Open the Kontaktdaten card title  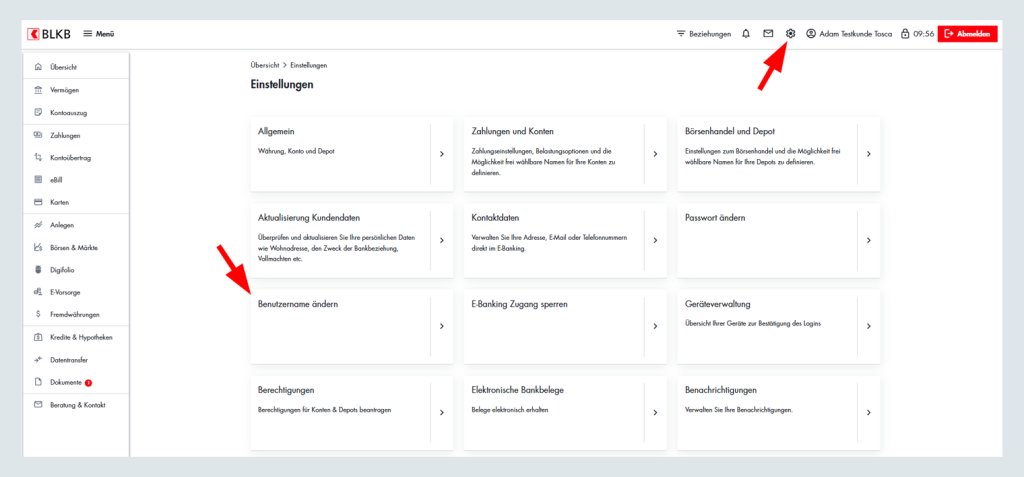click(x=495, y=218)
